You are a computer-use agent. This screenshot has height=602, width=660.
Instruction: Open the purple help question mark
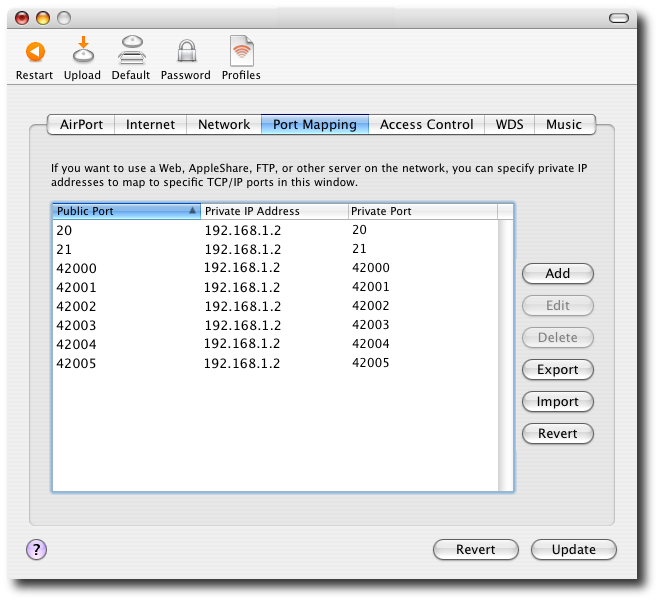point(37,549)
